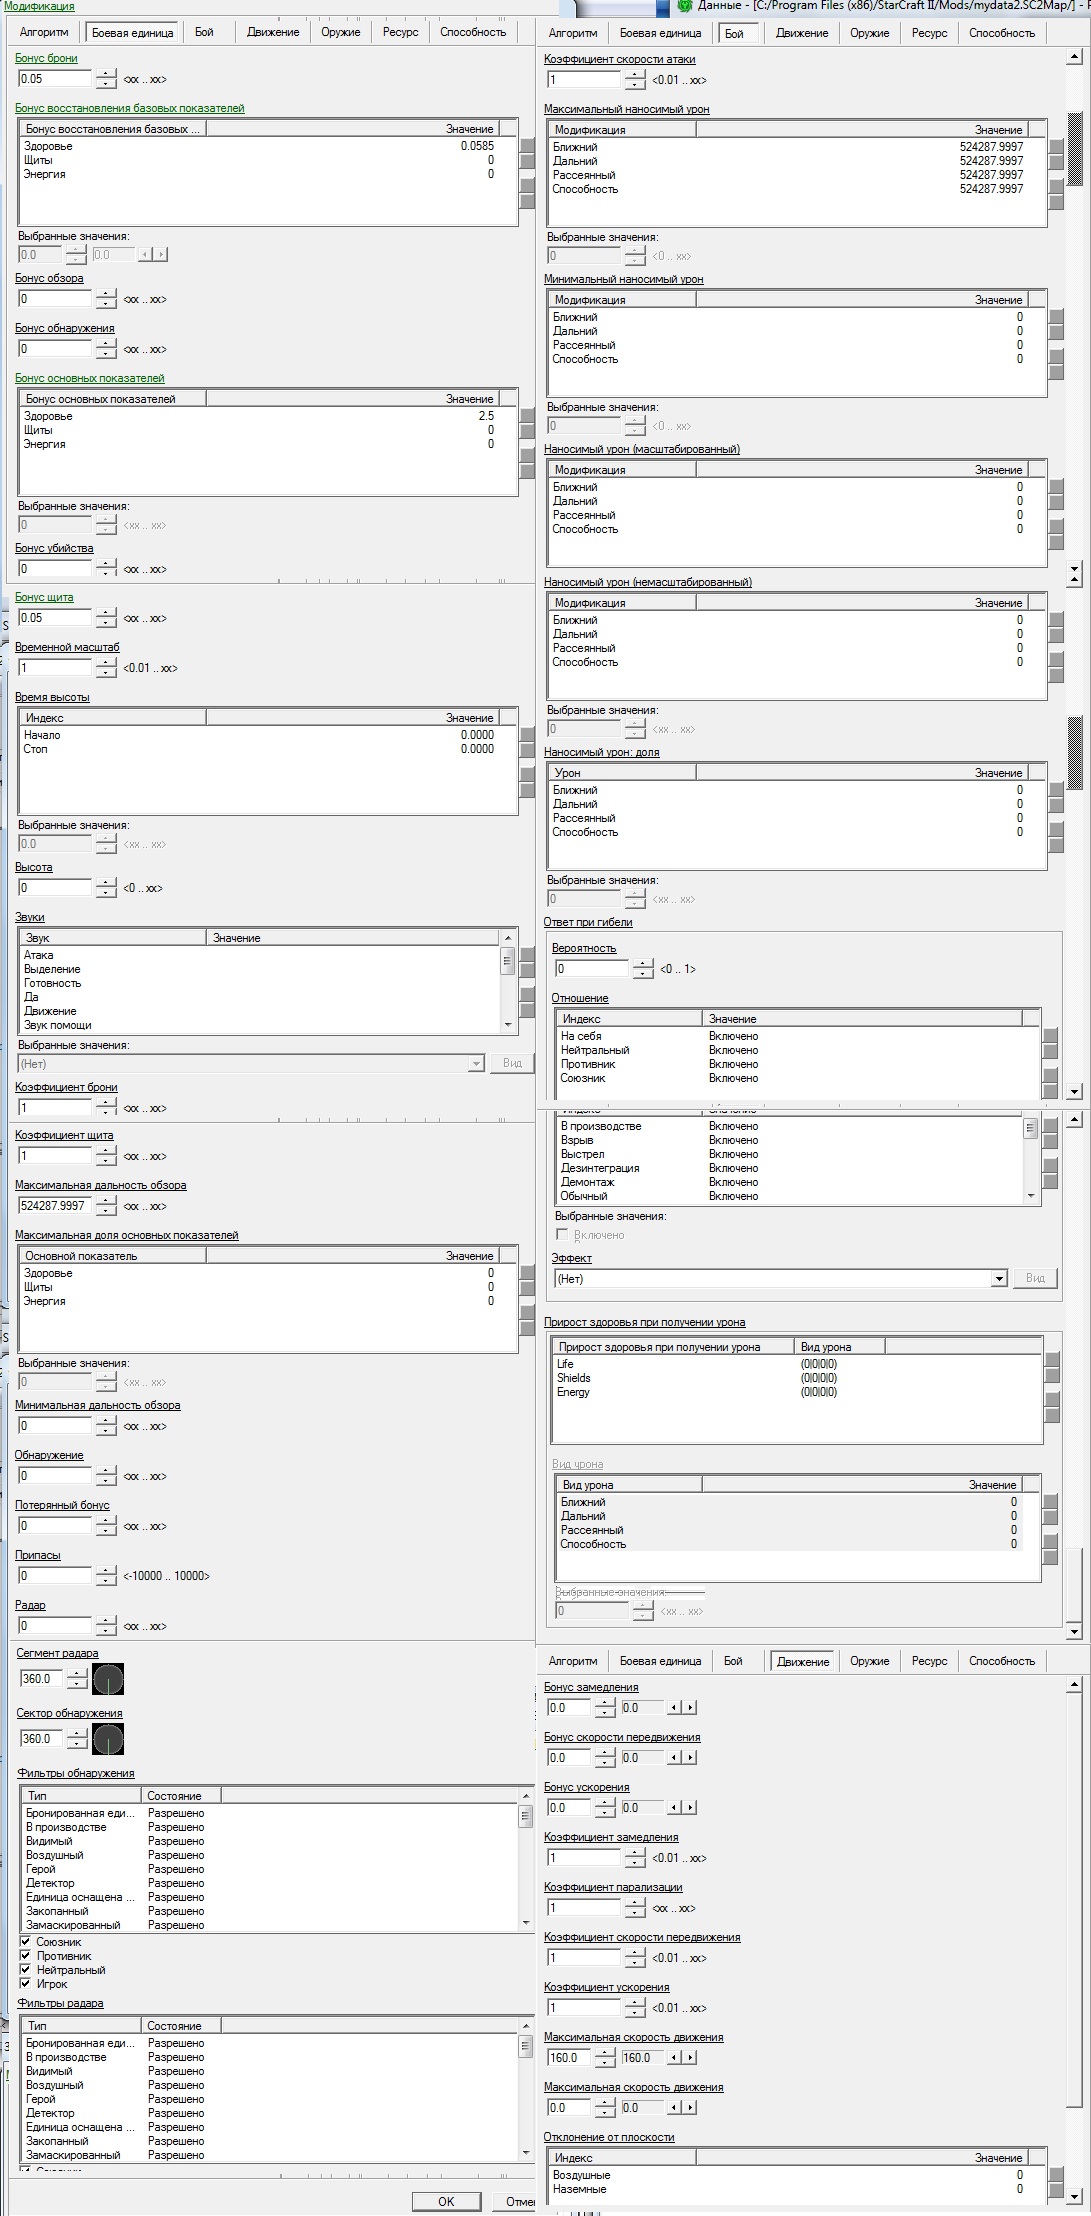Select Оружие tab in Модификация panel
This screenshot has width=1091, height=2216.
340,32
